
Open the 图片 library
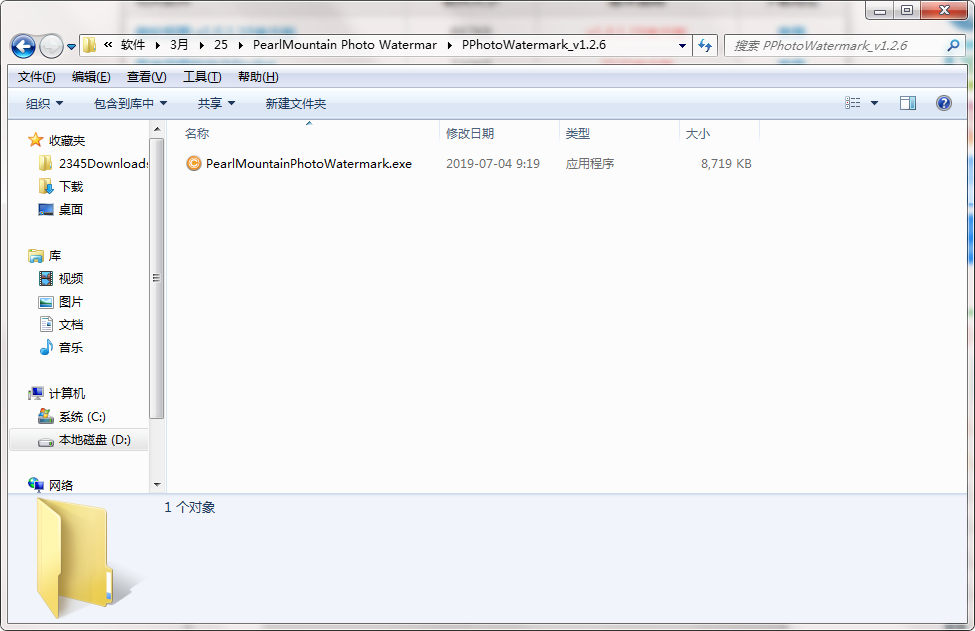pos(70,302)
